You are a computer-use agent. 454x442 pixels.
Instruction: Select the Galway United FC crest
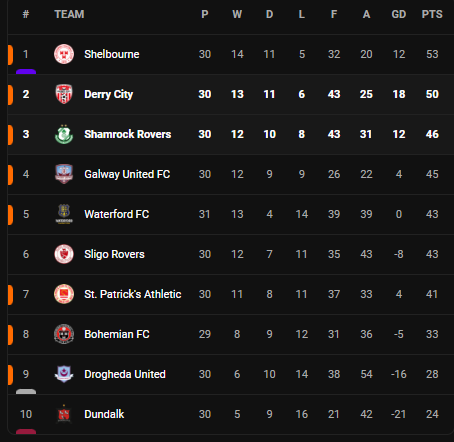64,174
